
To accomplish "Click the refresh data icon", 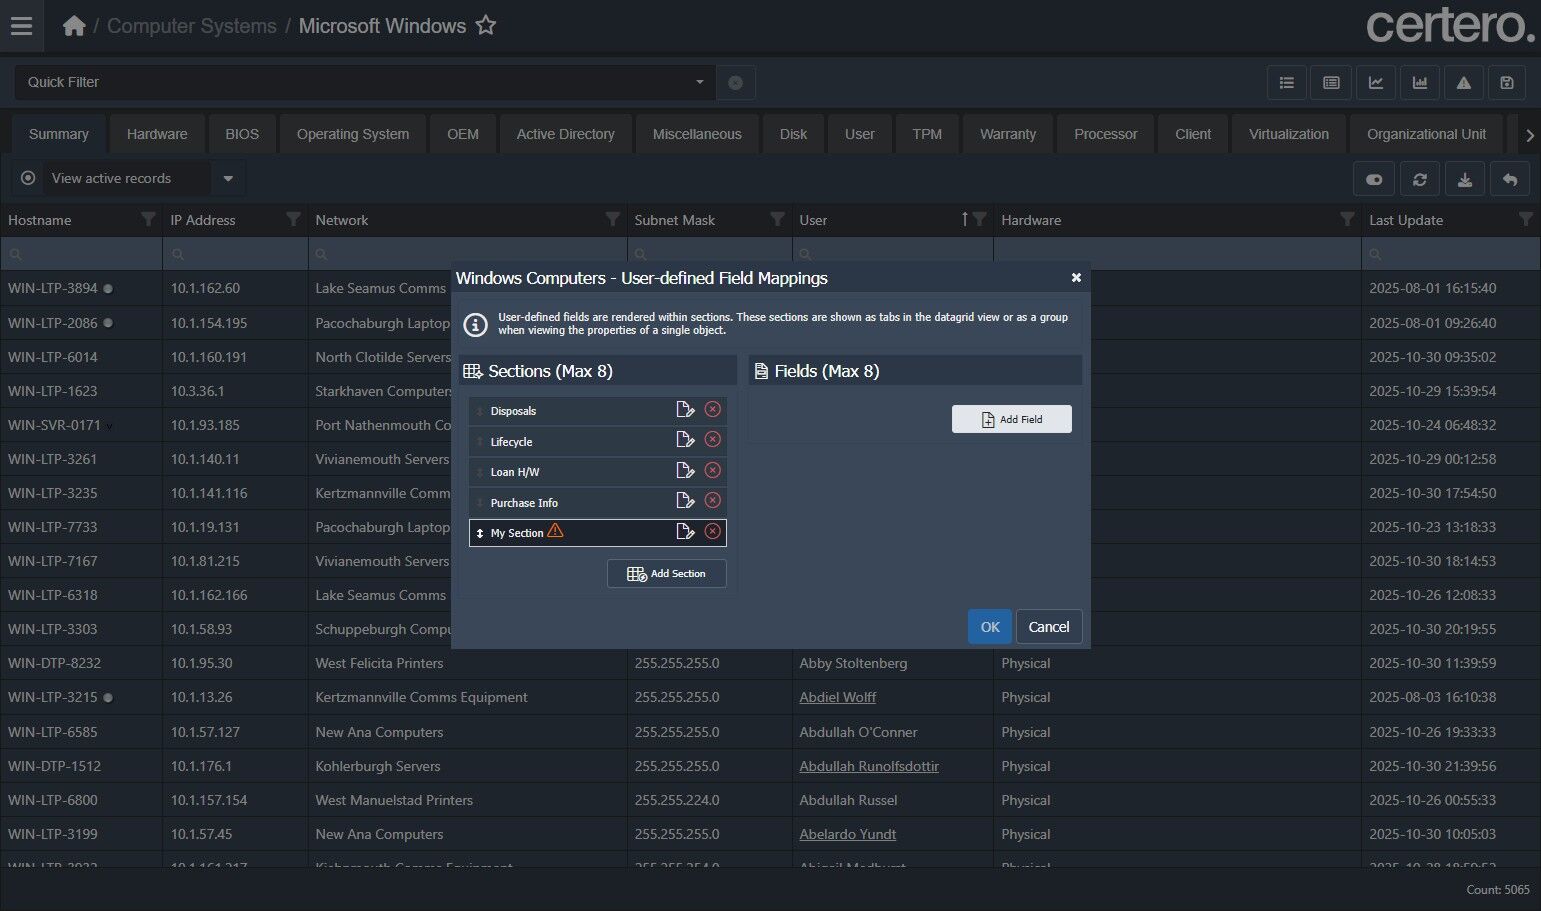I will coord(1419,179).
